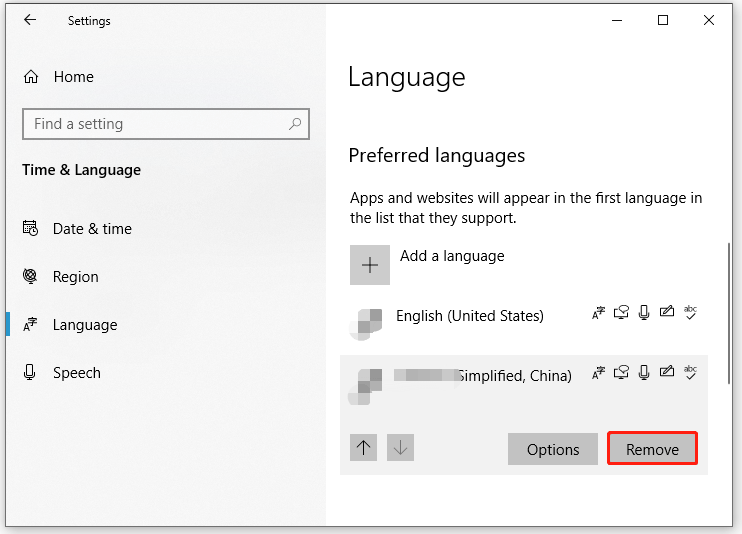Click the English (United States) flag thumbnail
Image resolution: width=742 pixels, height=534 pixels.
point(365,324)
